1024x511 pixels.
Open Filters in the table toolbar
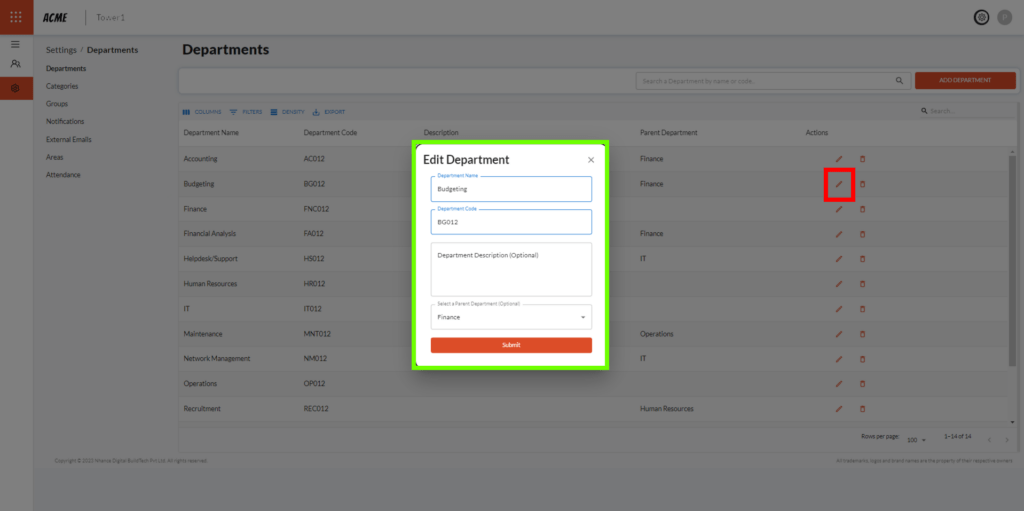(246, 112)
